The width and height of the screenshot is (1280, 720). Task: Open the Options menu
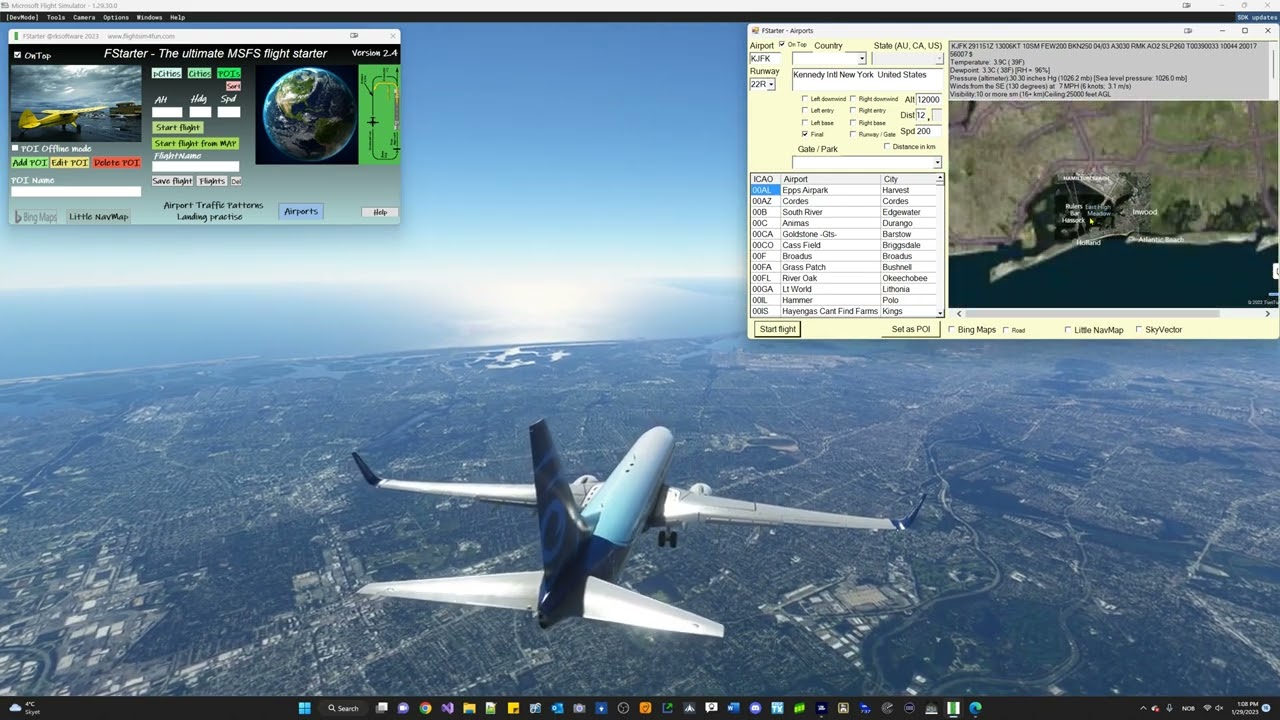point(116,17)
